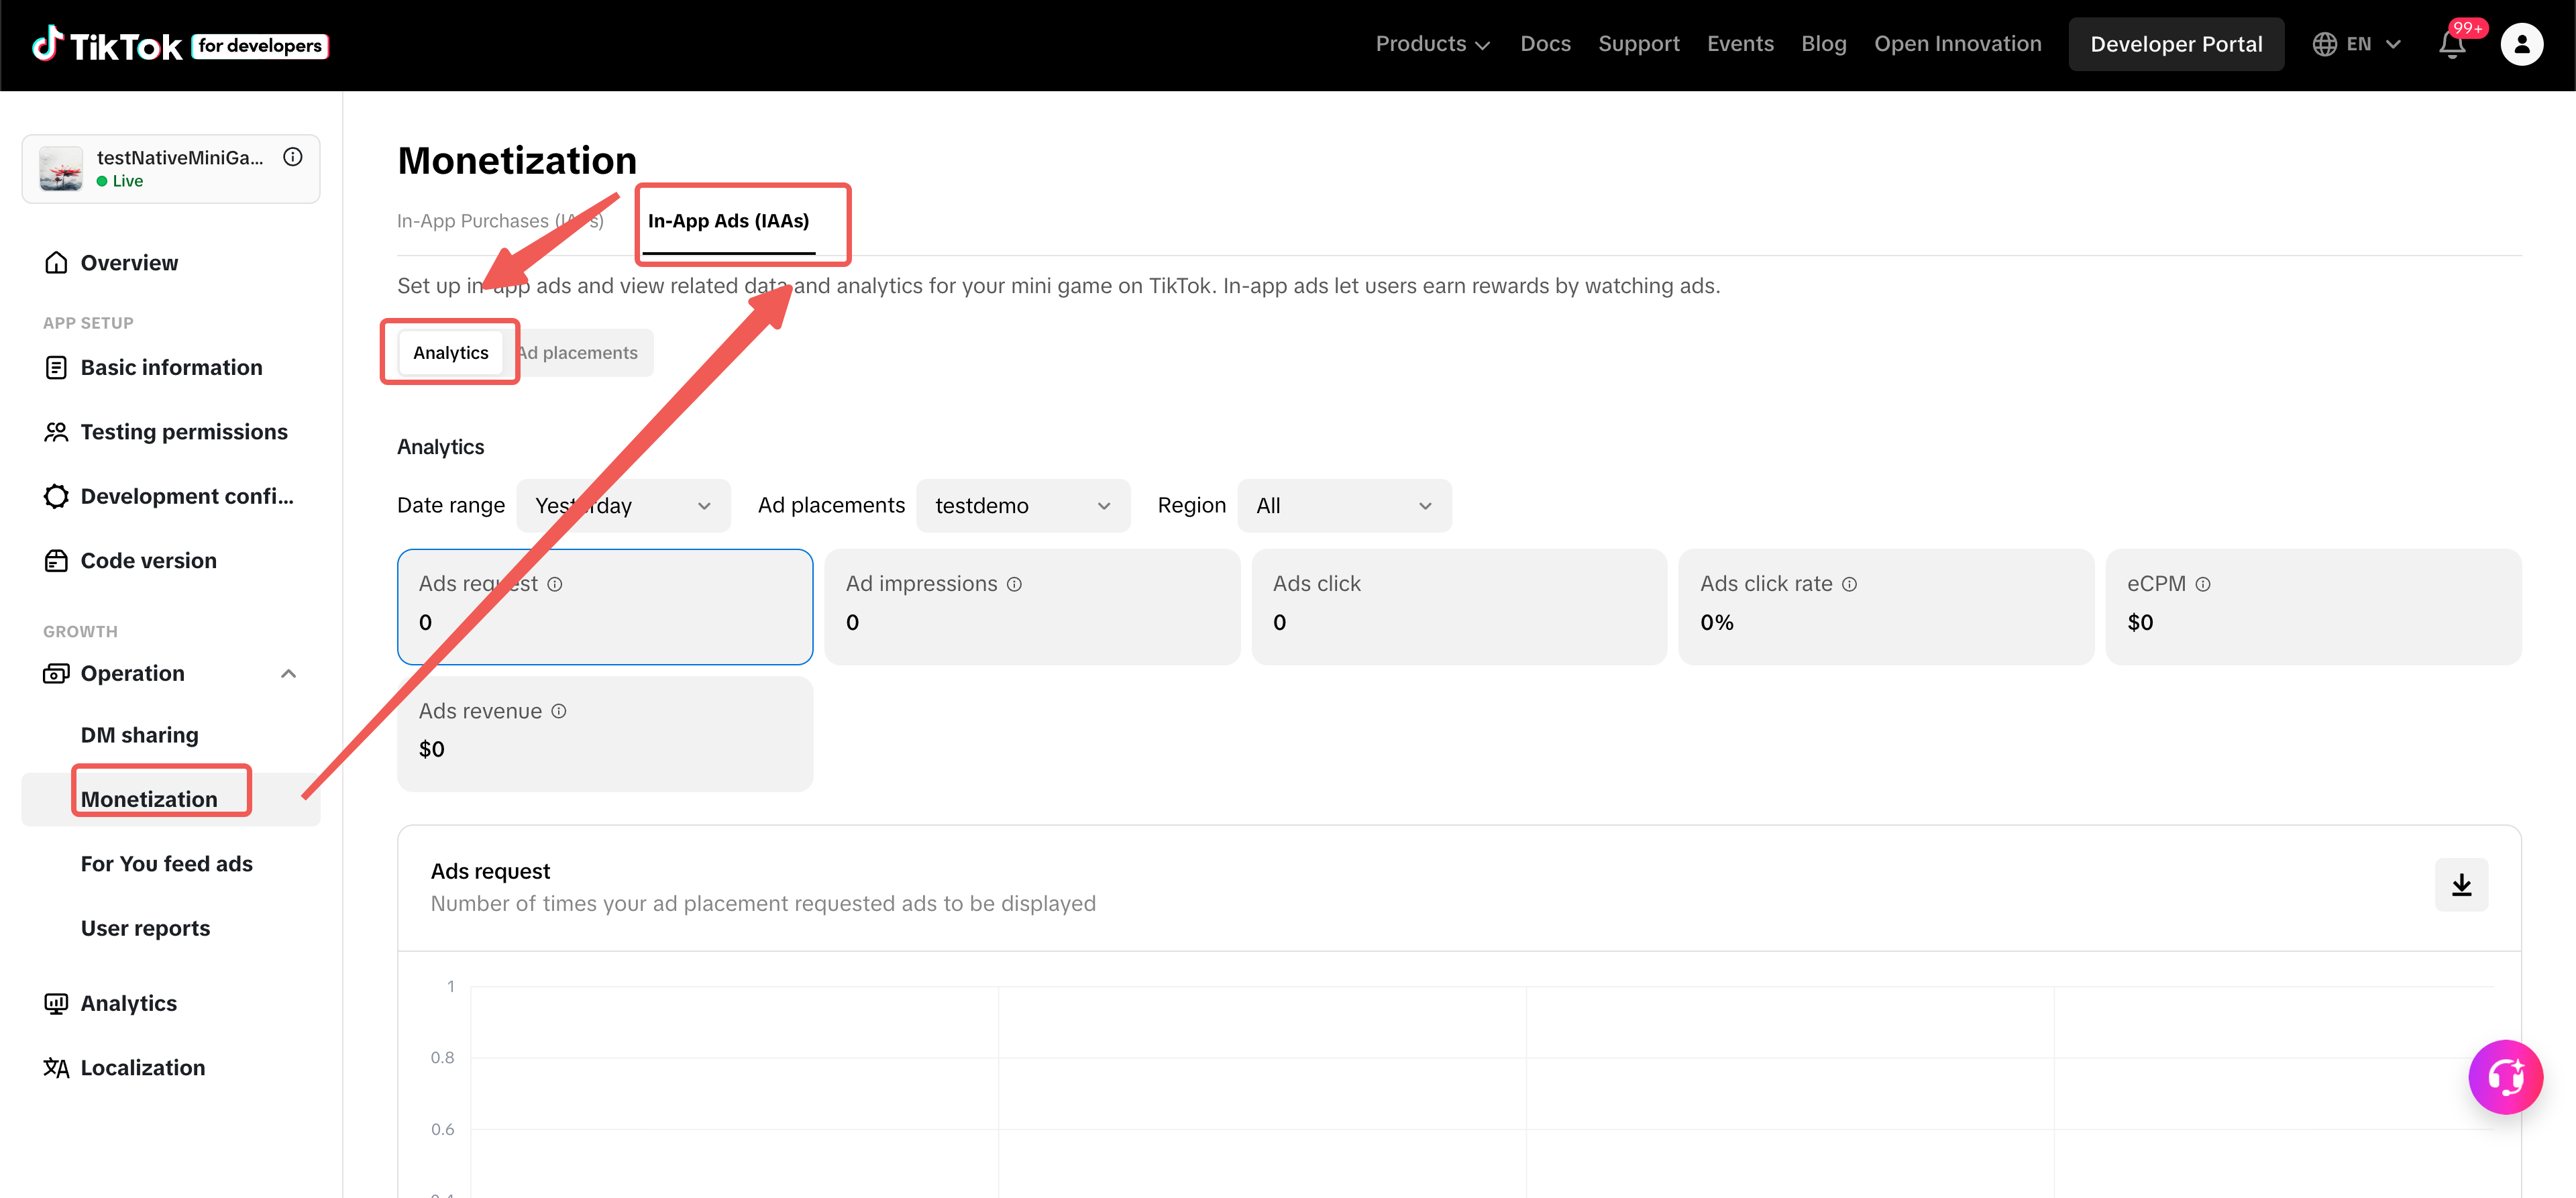Select the Ads click rate metric card
2576x1198 pixels.
[x=1886, y=607]
